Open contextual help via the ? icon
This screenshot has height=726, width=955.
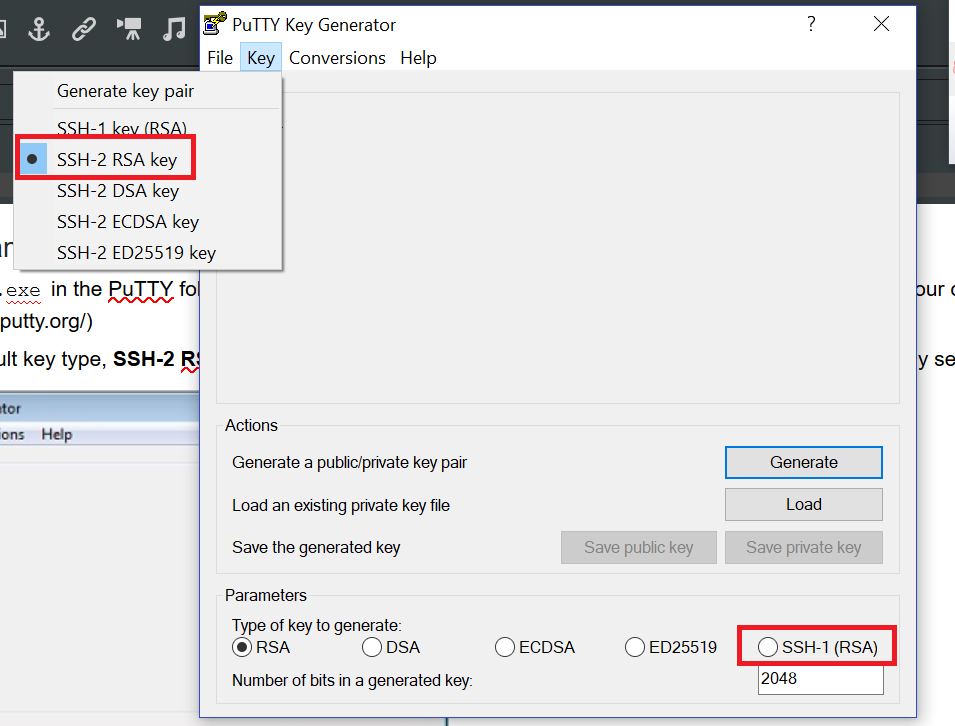(811, 24)
